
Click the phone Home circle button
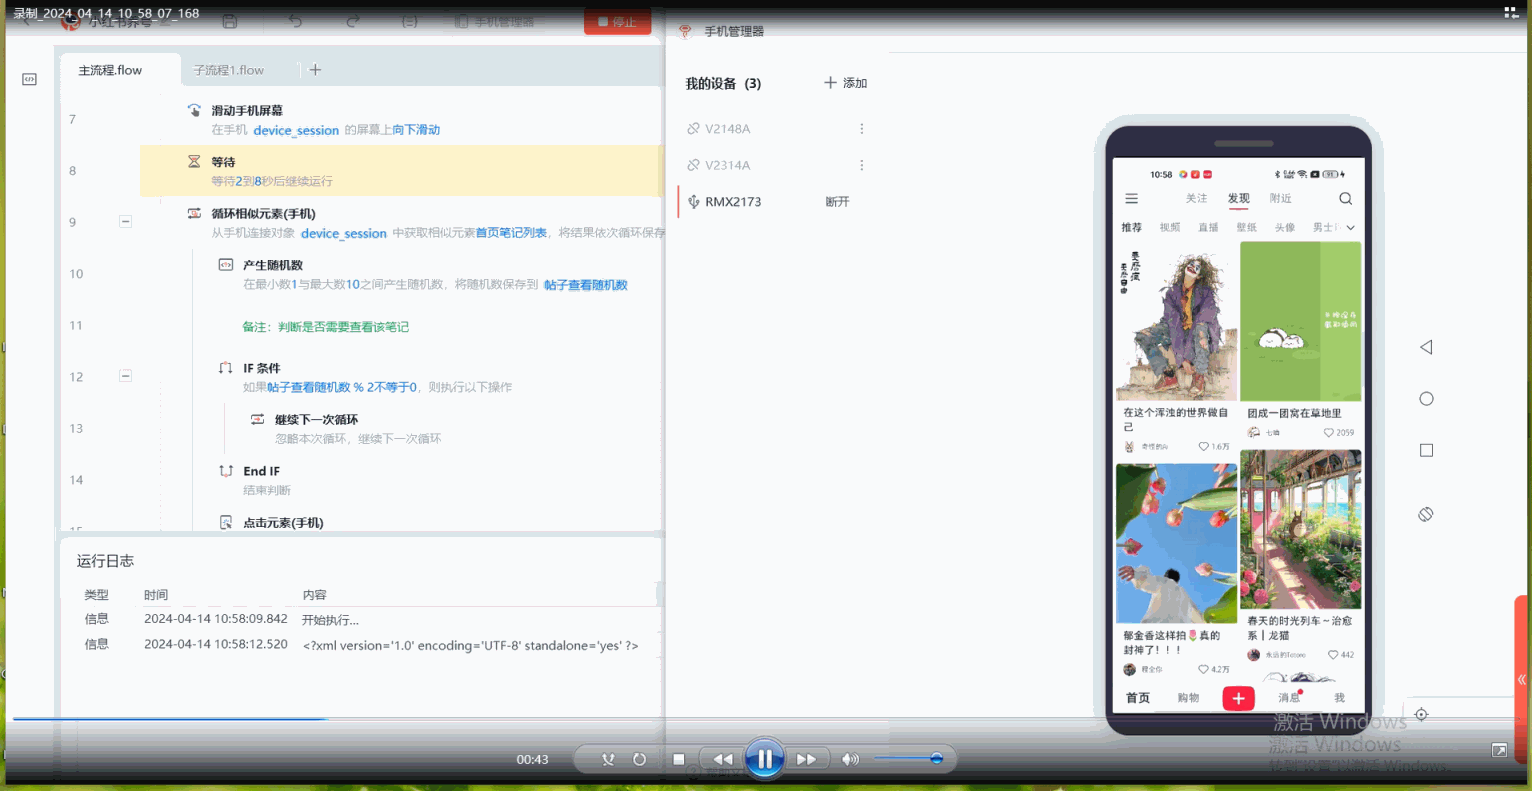pyautogui.click(x=1426, y=399)
